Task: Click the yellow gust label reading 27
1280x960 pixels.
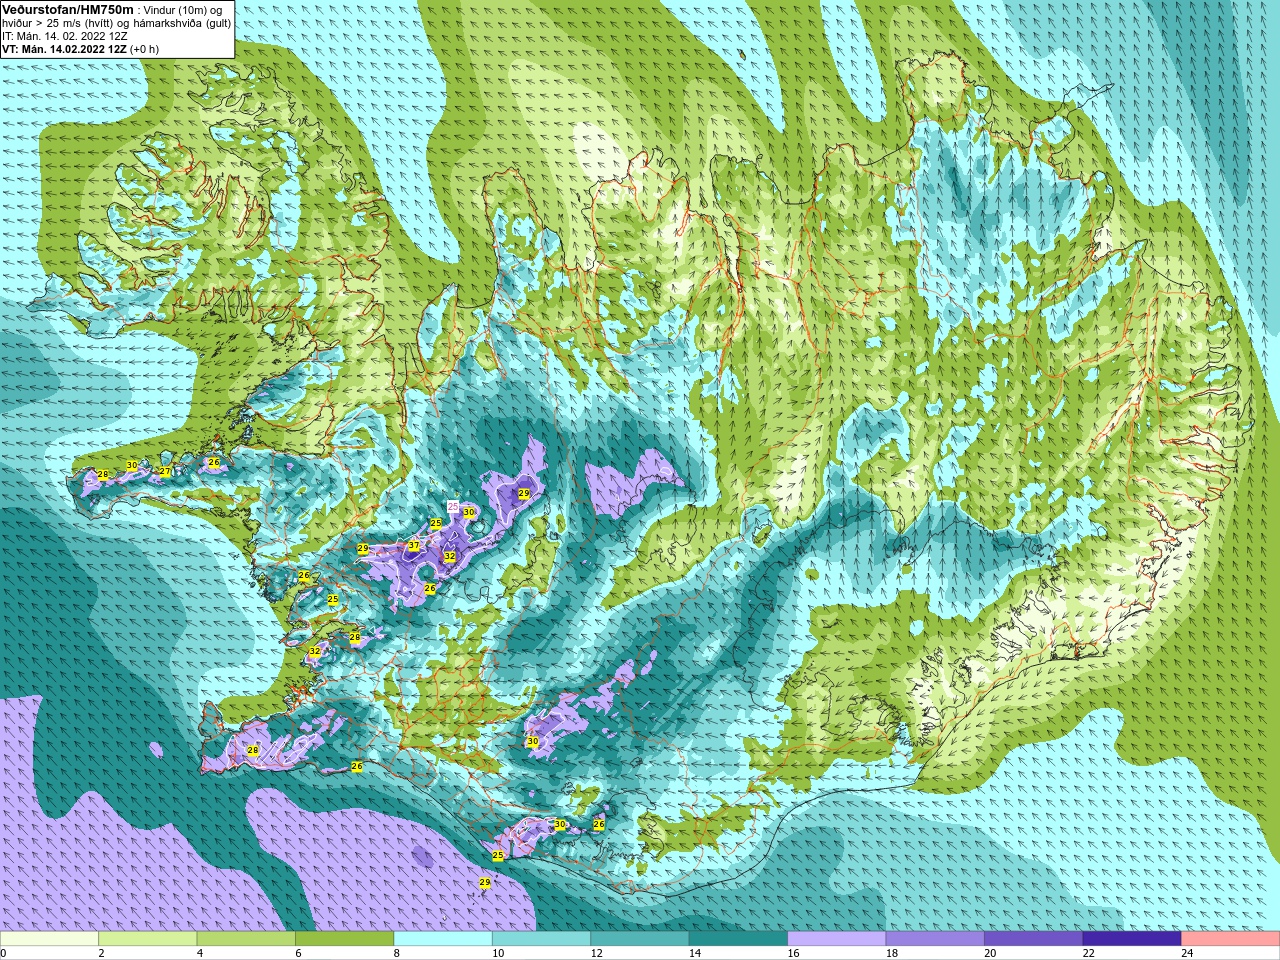Action: (x=165, y=471)
